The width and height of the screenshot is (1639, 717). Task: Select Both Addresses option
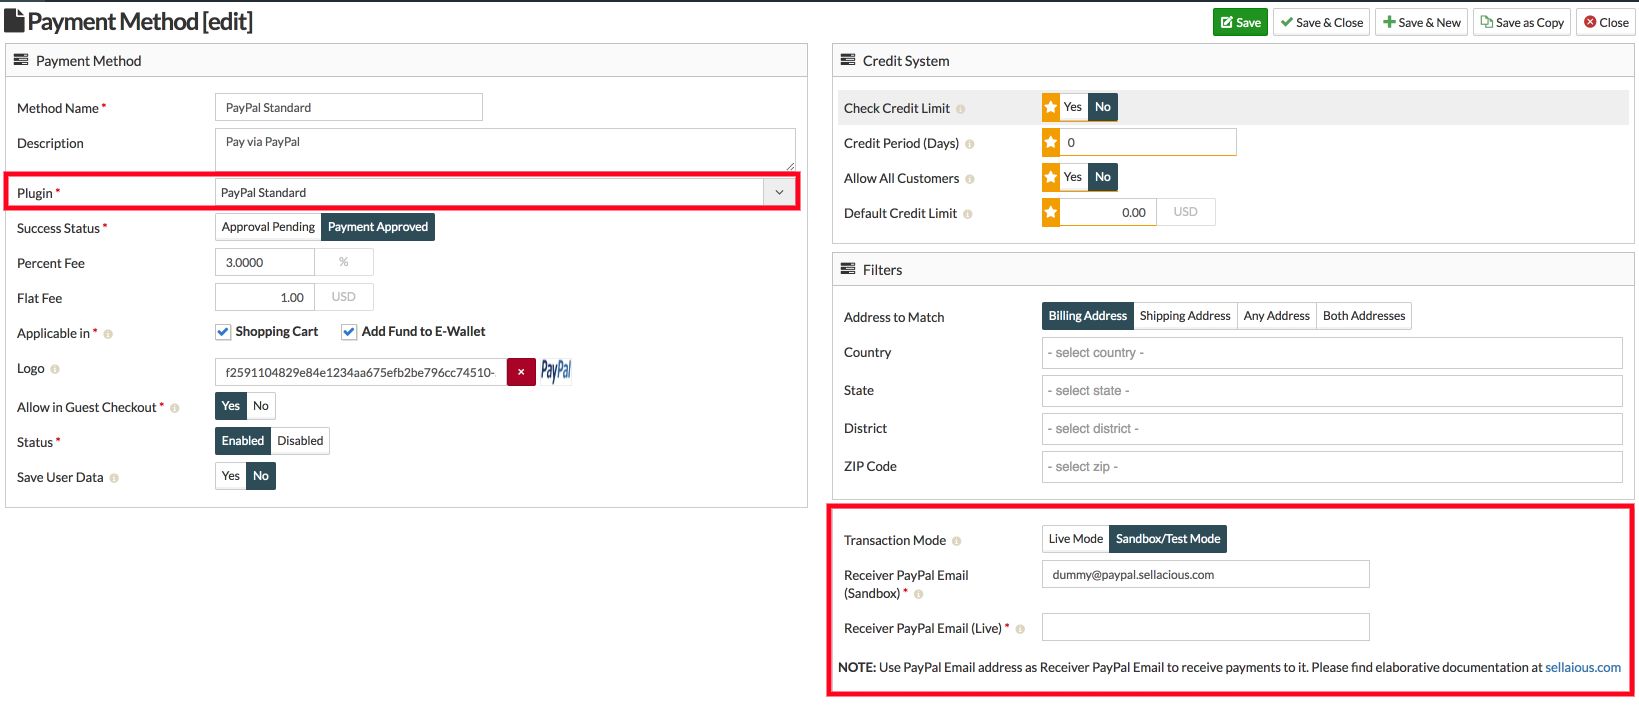click(x=1364, y=316)
